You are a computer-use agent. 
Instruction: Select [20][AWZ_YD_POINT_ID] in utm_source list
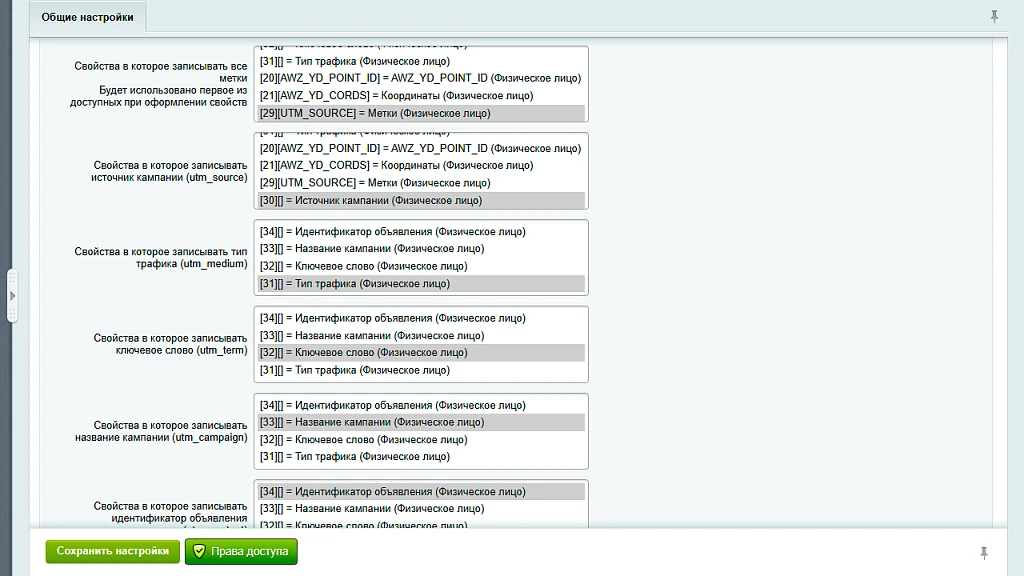[x=421, y=148]
